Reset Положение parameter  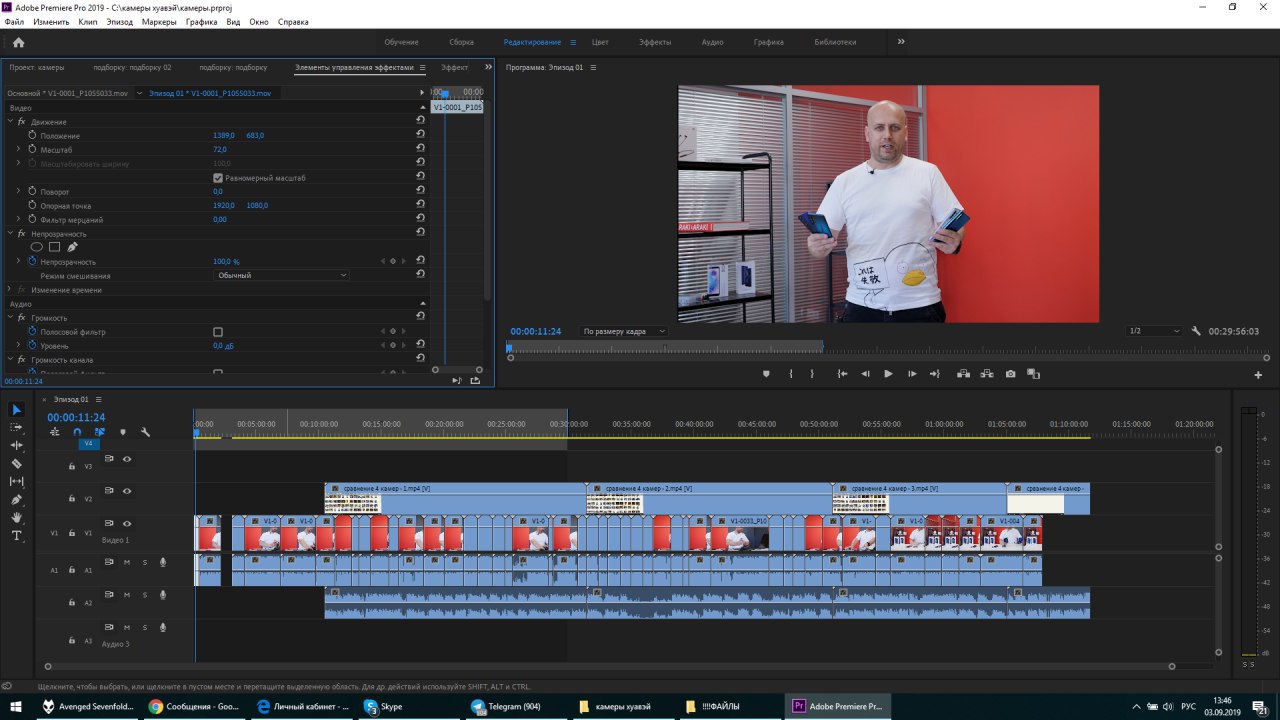(x=420, y=135)
